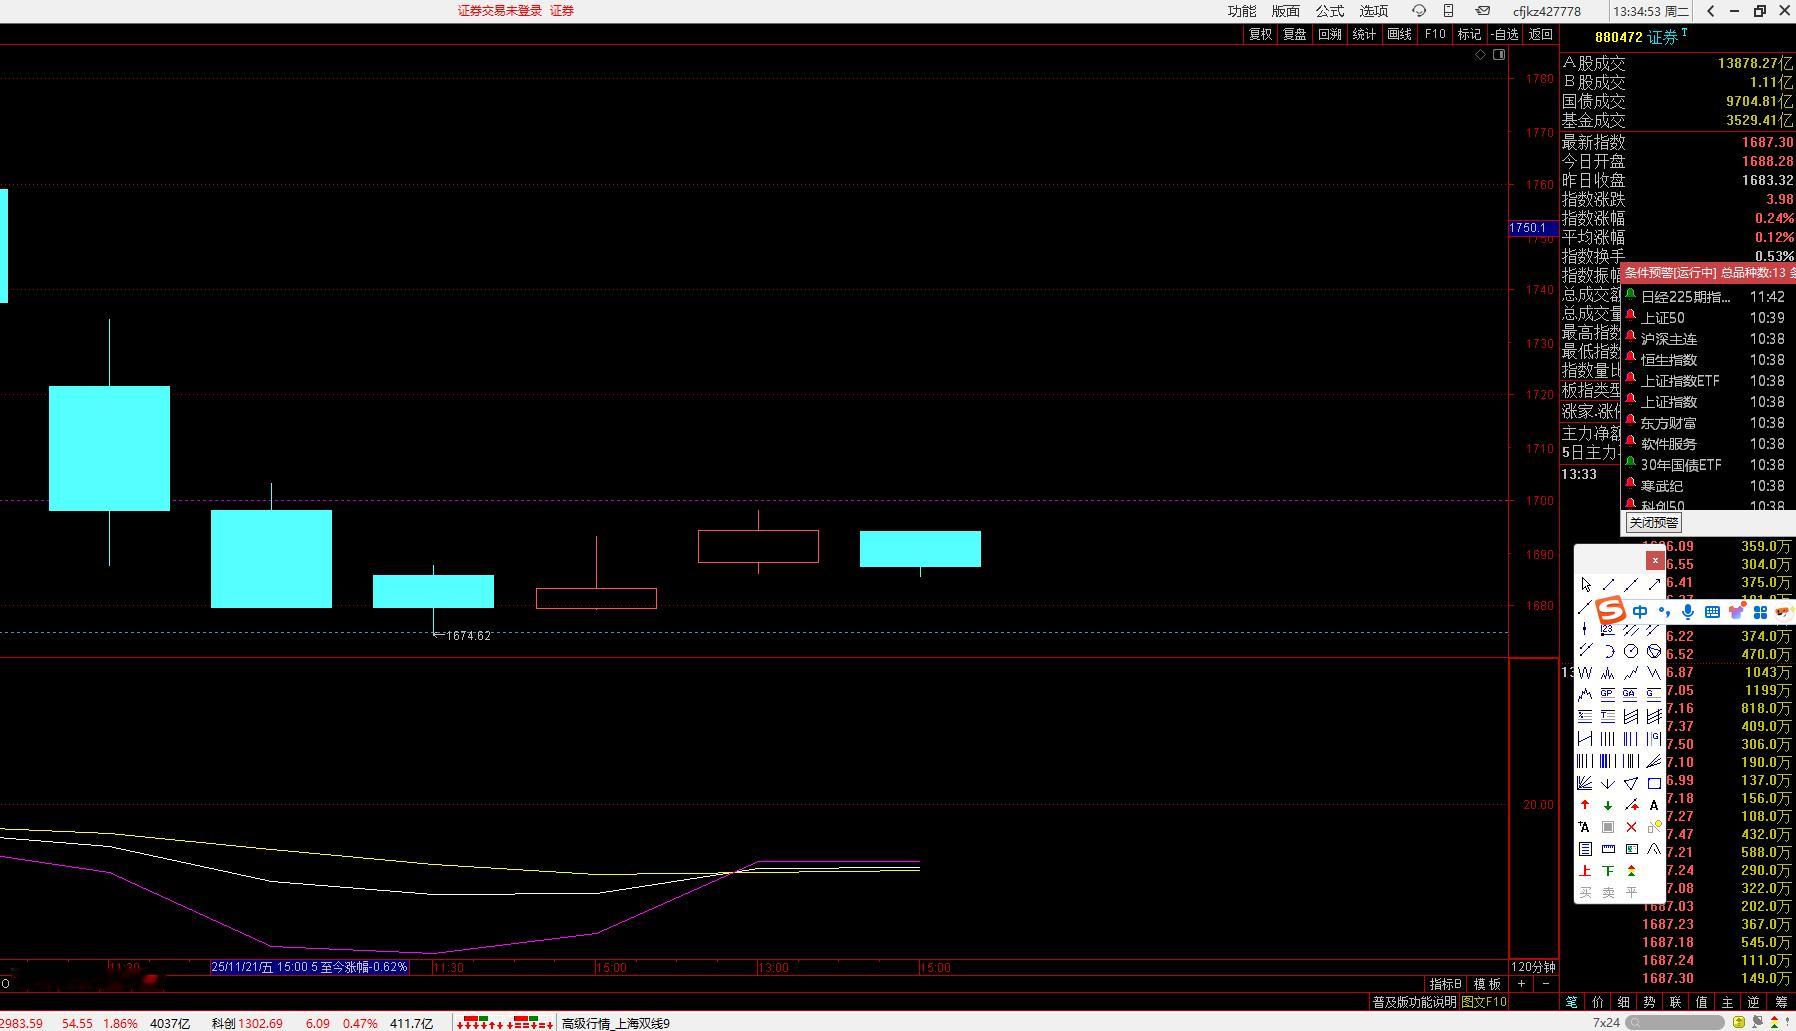Open 普及版功能说明 link
Viewport: 1796px width, 1031px height.
point(1414,1002)
